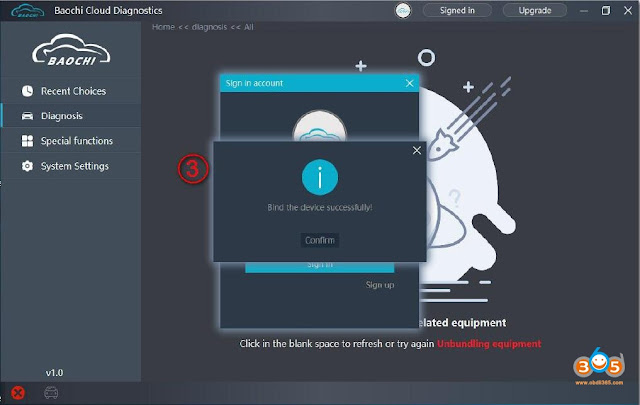The height and width of the screenshot is (405, 640).
Task: Restore the Baochi Cloud Diagnostics window
Action: [x=606, y=11]
